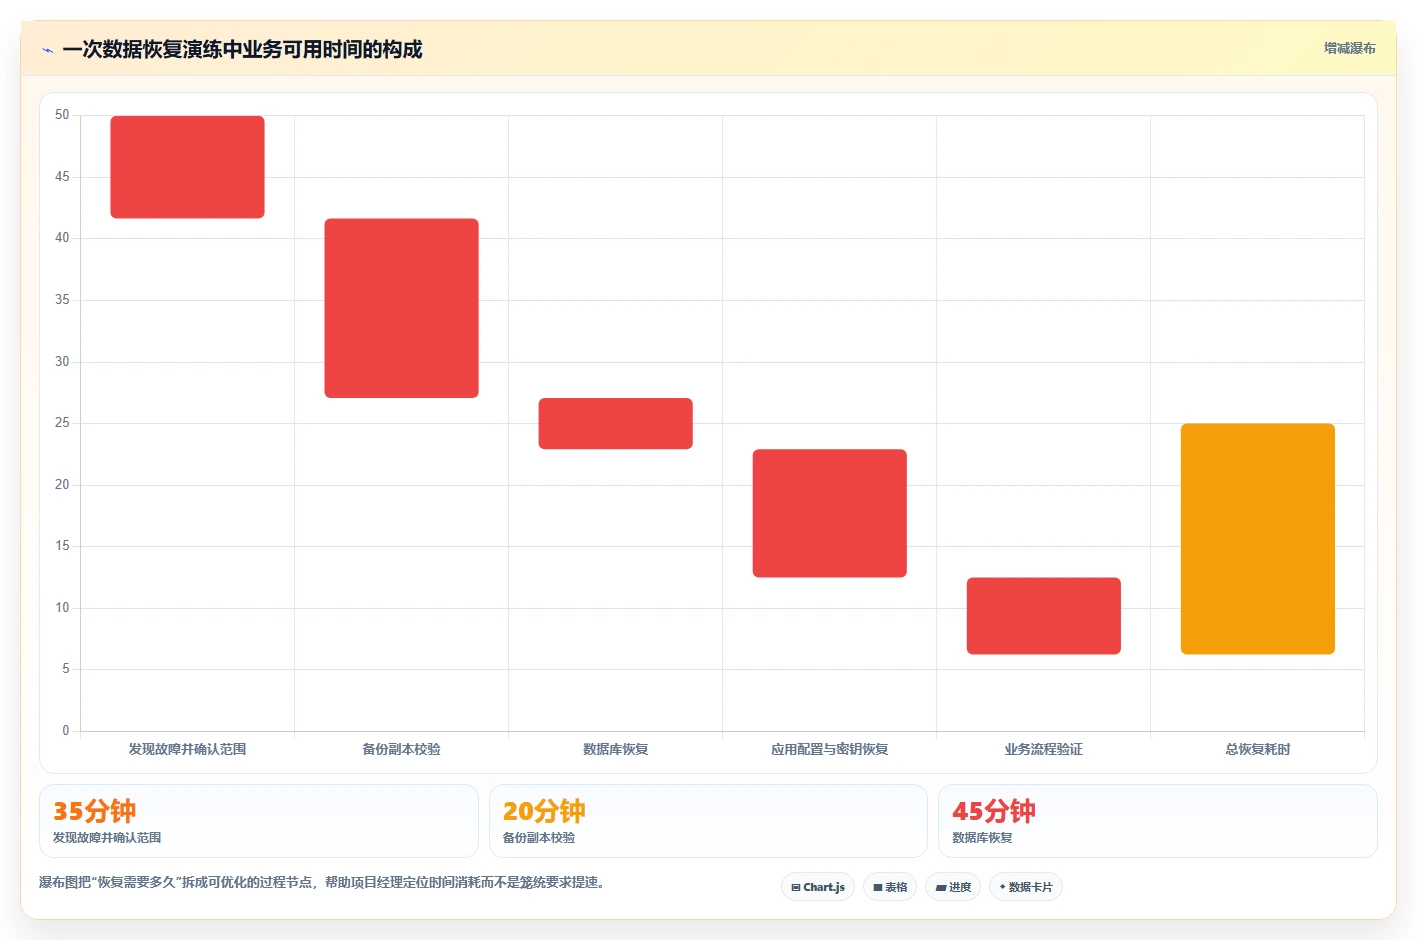Image resolution: width=1417 pixels, height=940 pixels.
Task: Click the red 应用配置与密钥恢复 waterfall bar
Action: tap(829, 513)
